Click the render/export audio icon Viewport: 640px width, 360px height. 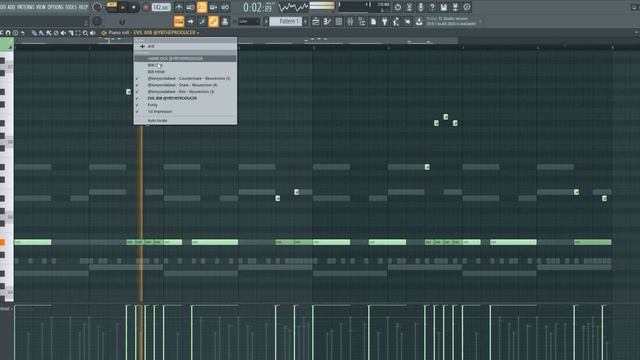455,7
